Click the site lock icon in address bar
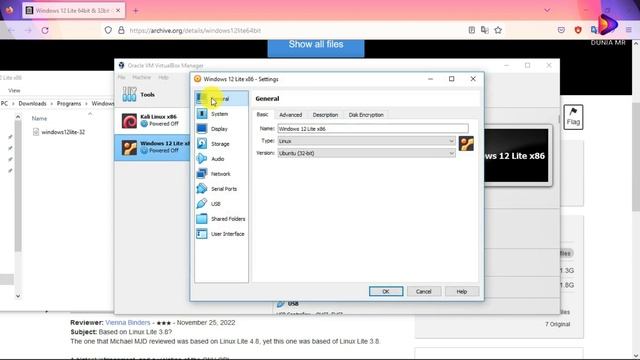Image resolution: width=640 pixels, height=360 pixels. click(x=121, y=30)
